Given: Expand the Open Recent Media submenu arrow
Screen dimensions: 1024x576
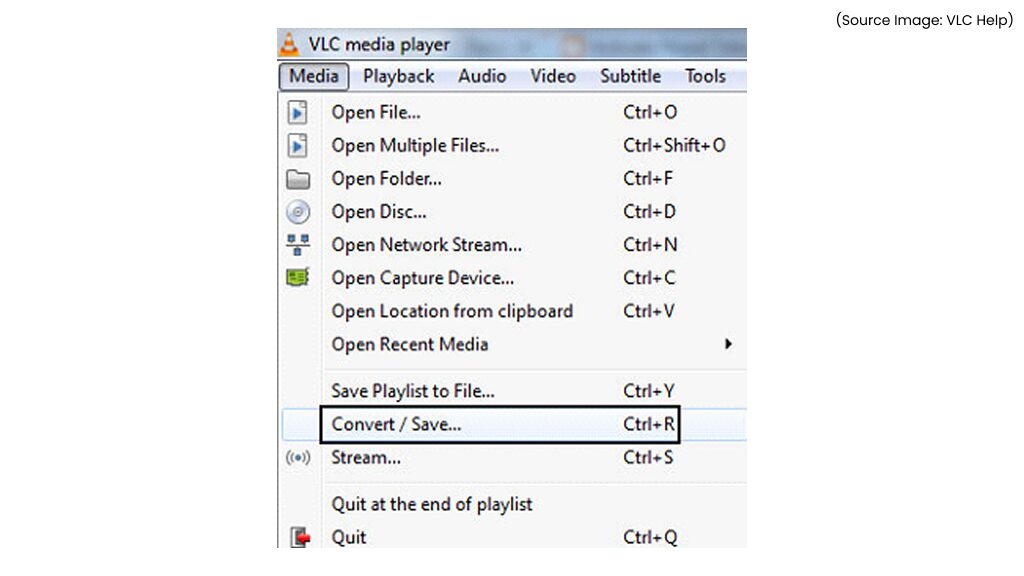Looking at the screenshot, I should [x=729, y=344].
